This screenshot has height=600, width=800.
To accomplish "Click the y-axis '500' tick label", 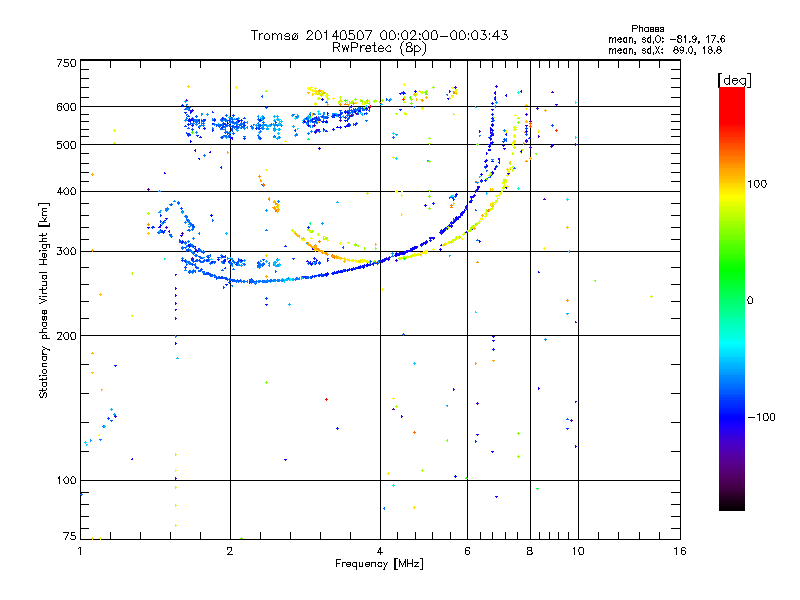I will pos(67,145).
